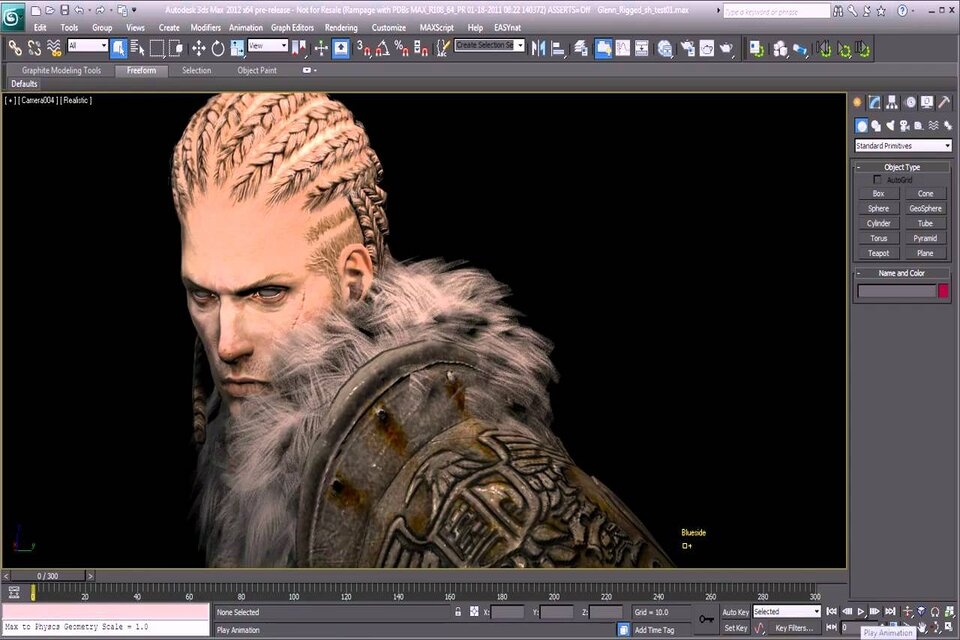Open the Standard Primitives dropdown
The image size is (960, 640).
coord(900,145)
